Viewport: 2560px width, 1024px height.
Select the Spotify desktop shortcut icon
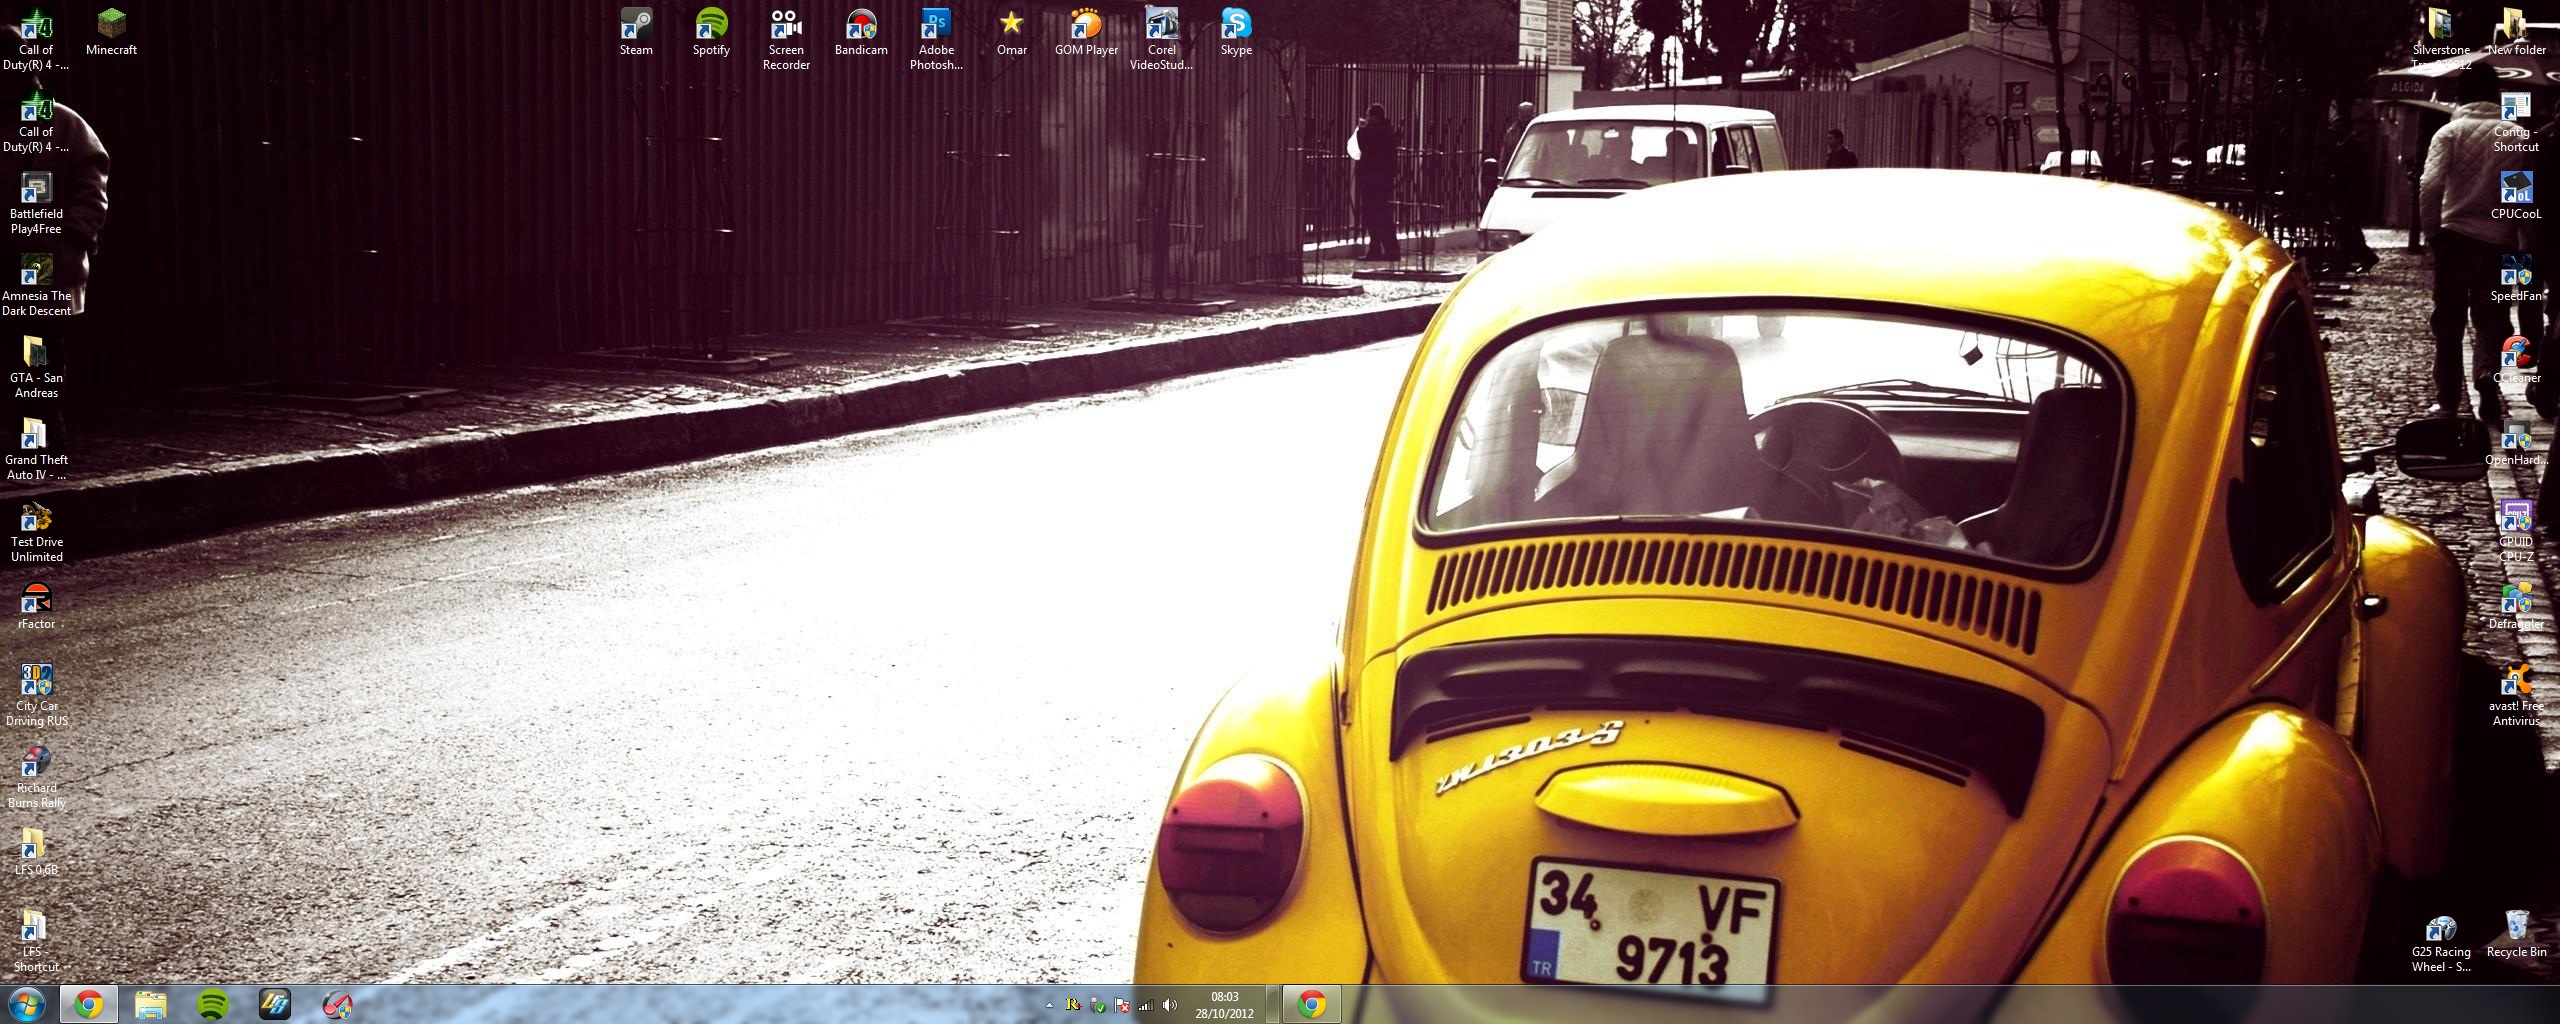(711, 32)
